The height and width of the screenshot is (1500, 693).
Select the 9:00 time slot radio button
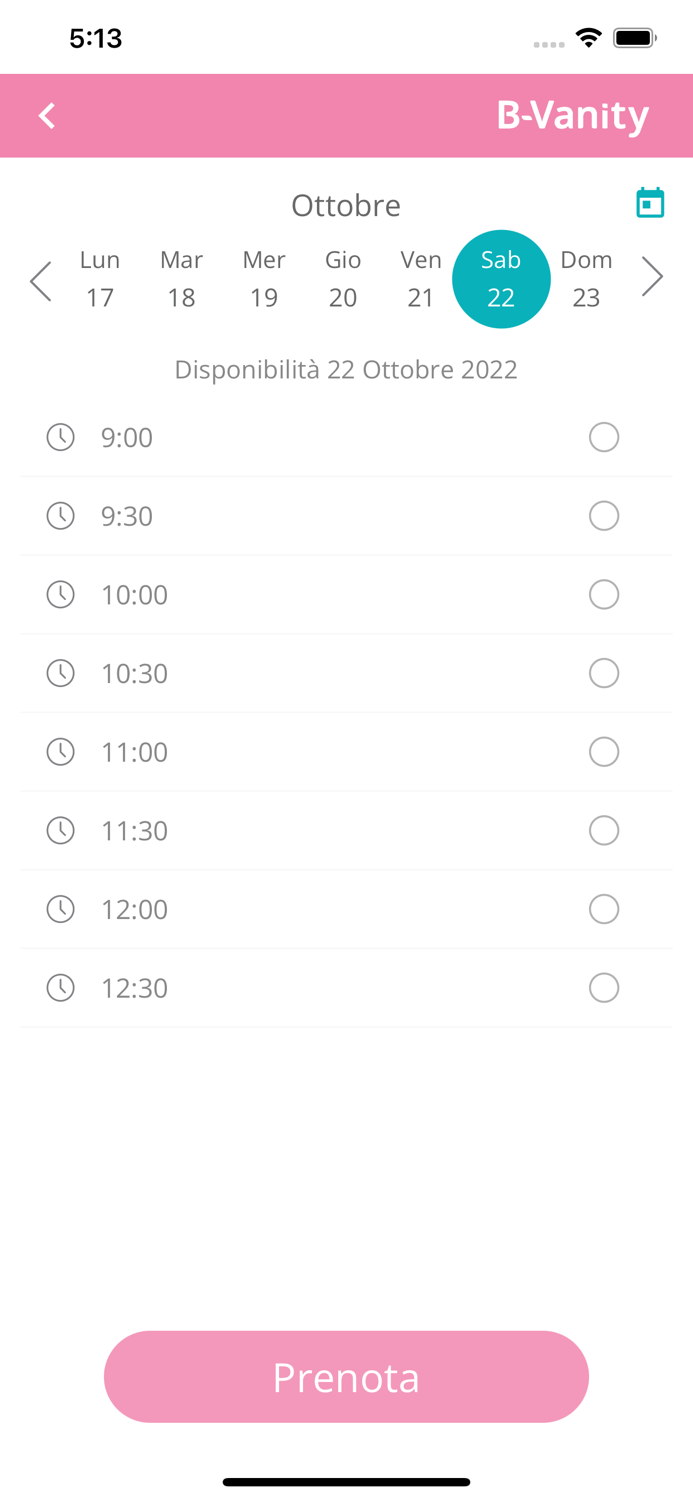pos(604,437)
